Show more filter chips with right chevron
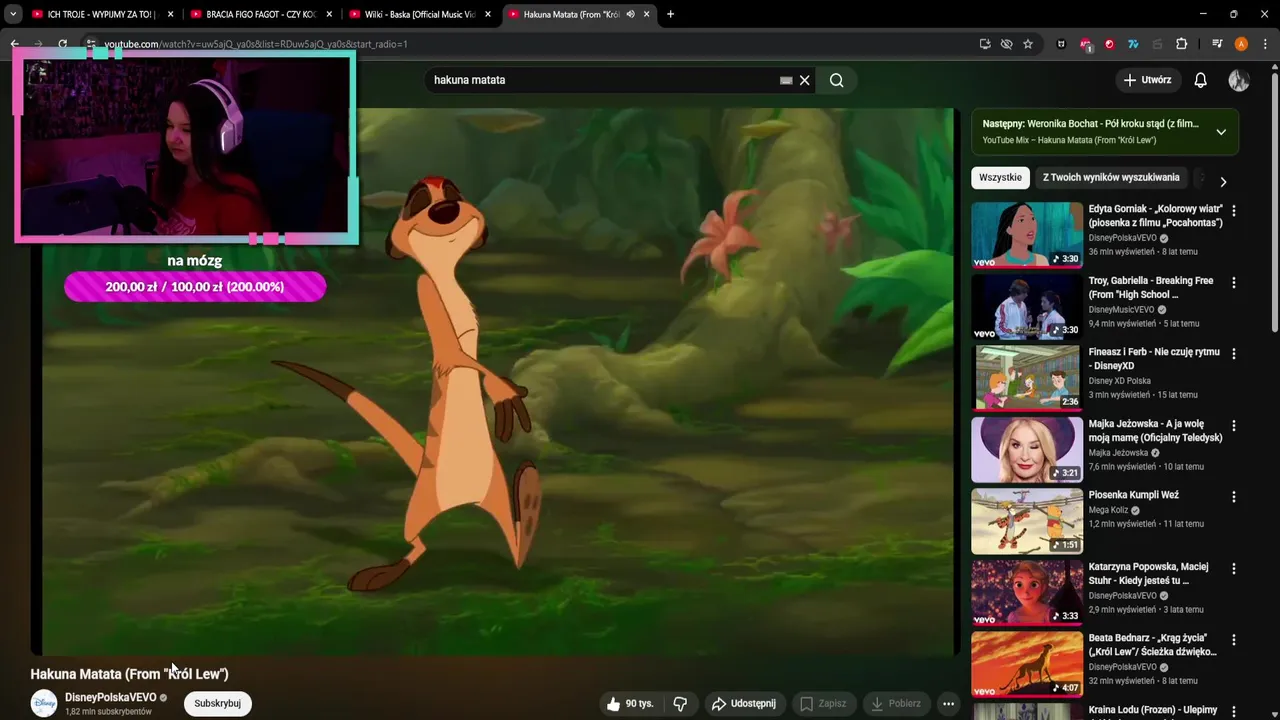The height and width of the screenshot is (720, 1280). [1222, 182]
